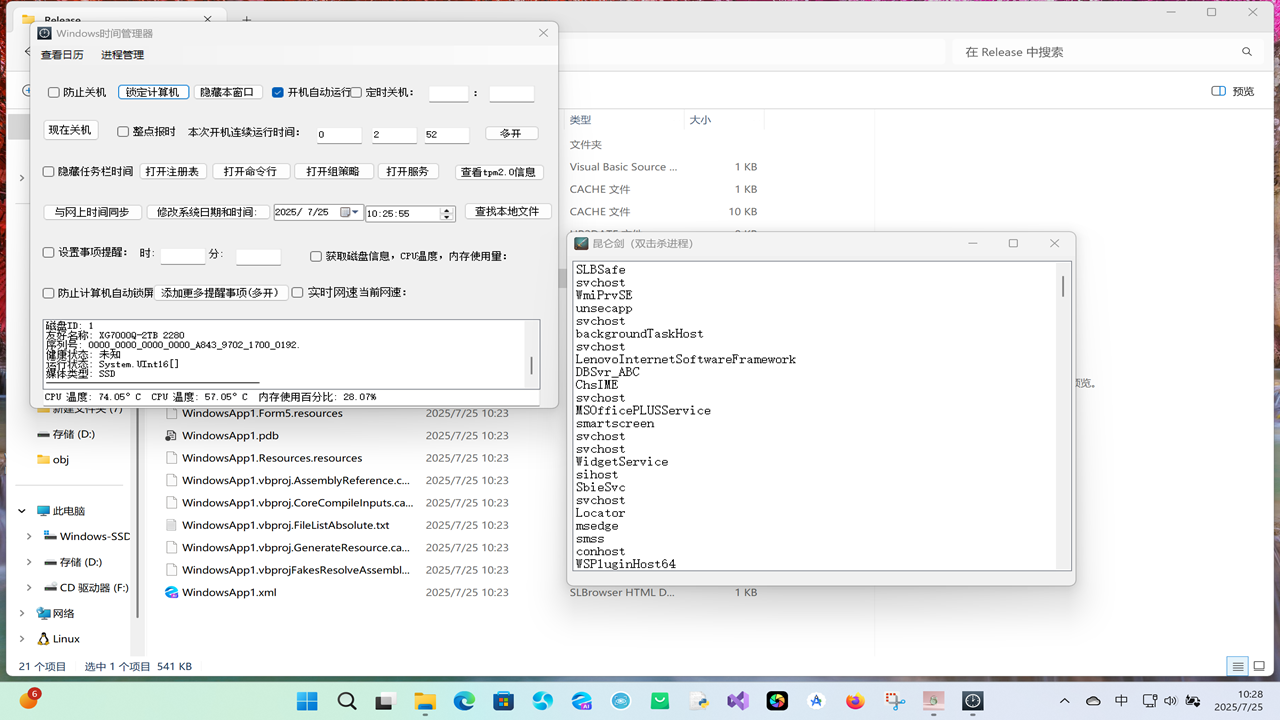The width and height of the screenshot is (1280, 720).
Task: Open the 进程管理 menu
Action: (121, 55)
